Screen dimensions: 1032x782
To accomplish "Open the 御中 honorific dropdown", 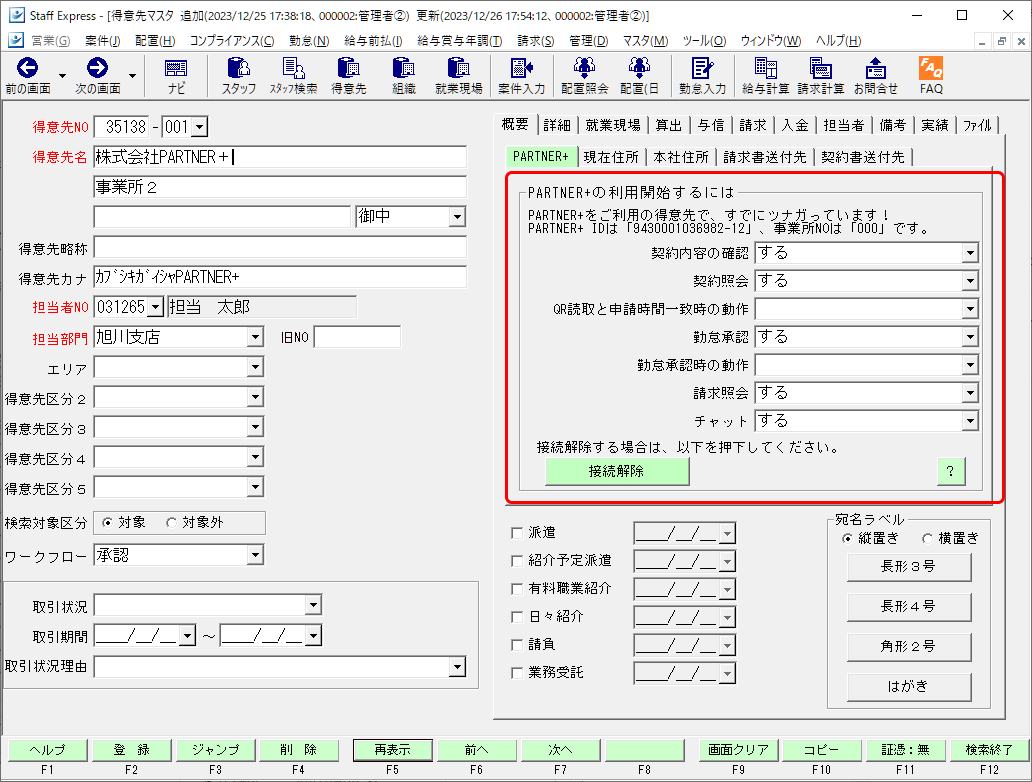I will (457, 217).
